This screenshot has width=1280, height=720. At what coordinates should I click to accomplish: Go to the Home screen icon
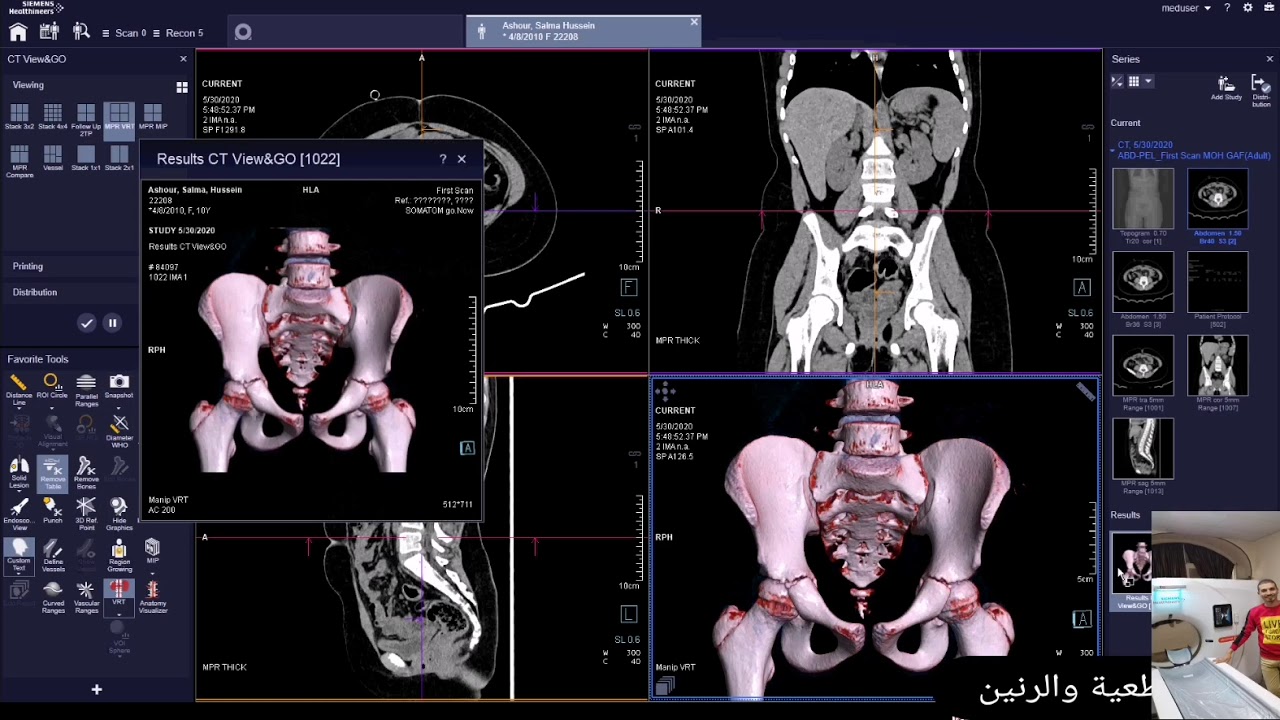pyautogui.click(x=18, y=32)
